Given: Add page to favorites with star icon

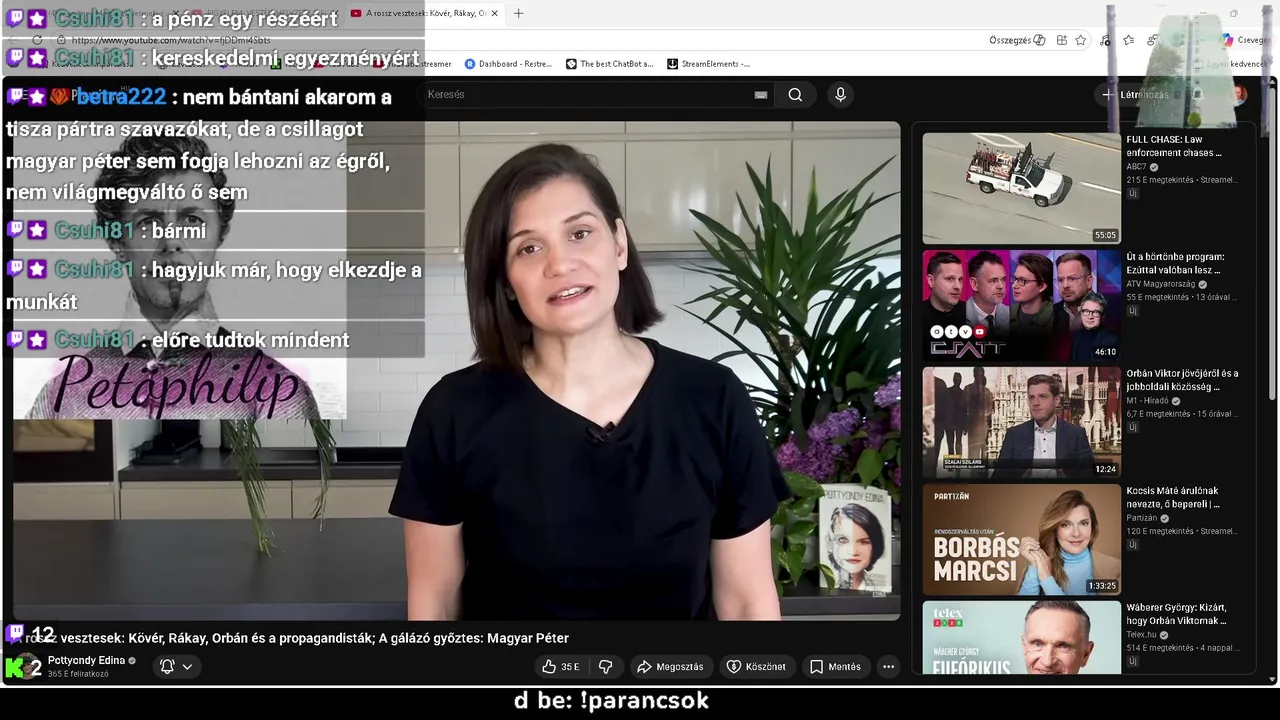Looking at the screenshot, I should point(1081,40).
